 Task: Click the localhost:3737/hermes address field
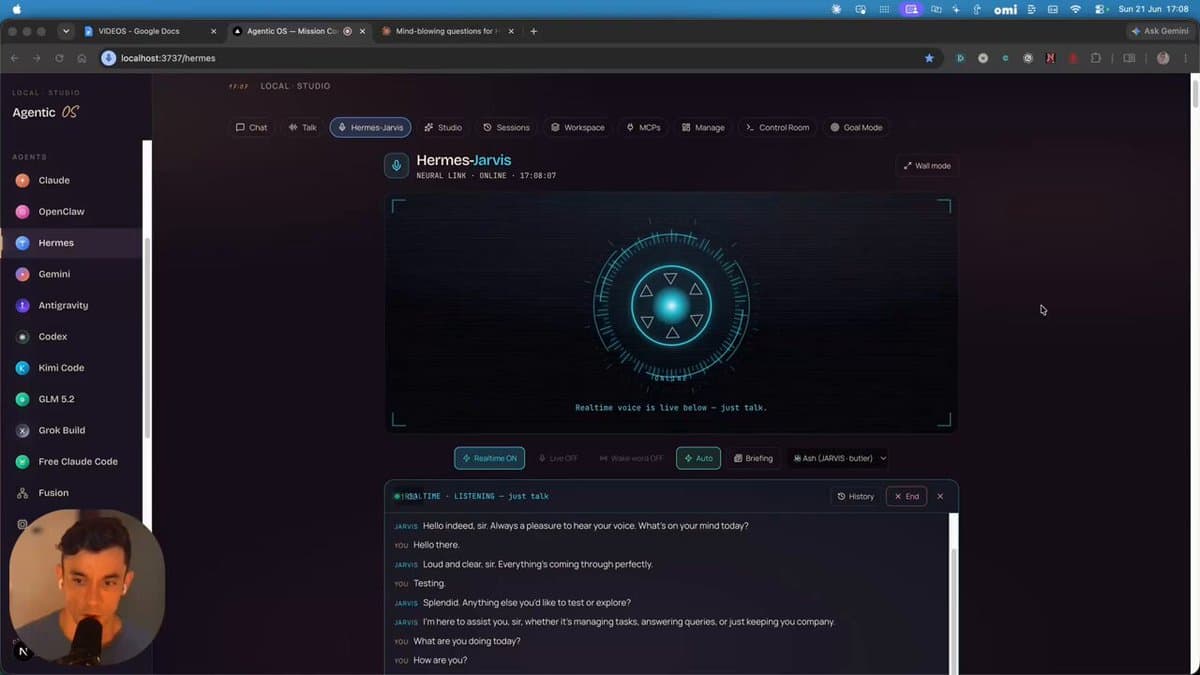coord(520,58)
